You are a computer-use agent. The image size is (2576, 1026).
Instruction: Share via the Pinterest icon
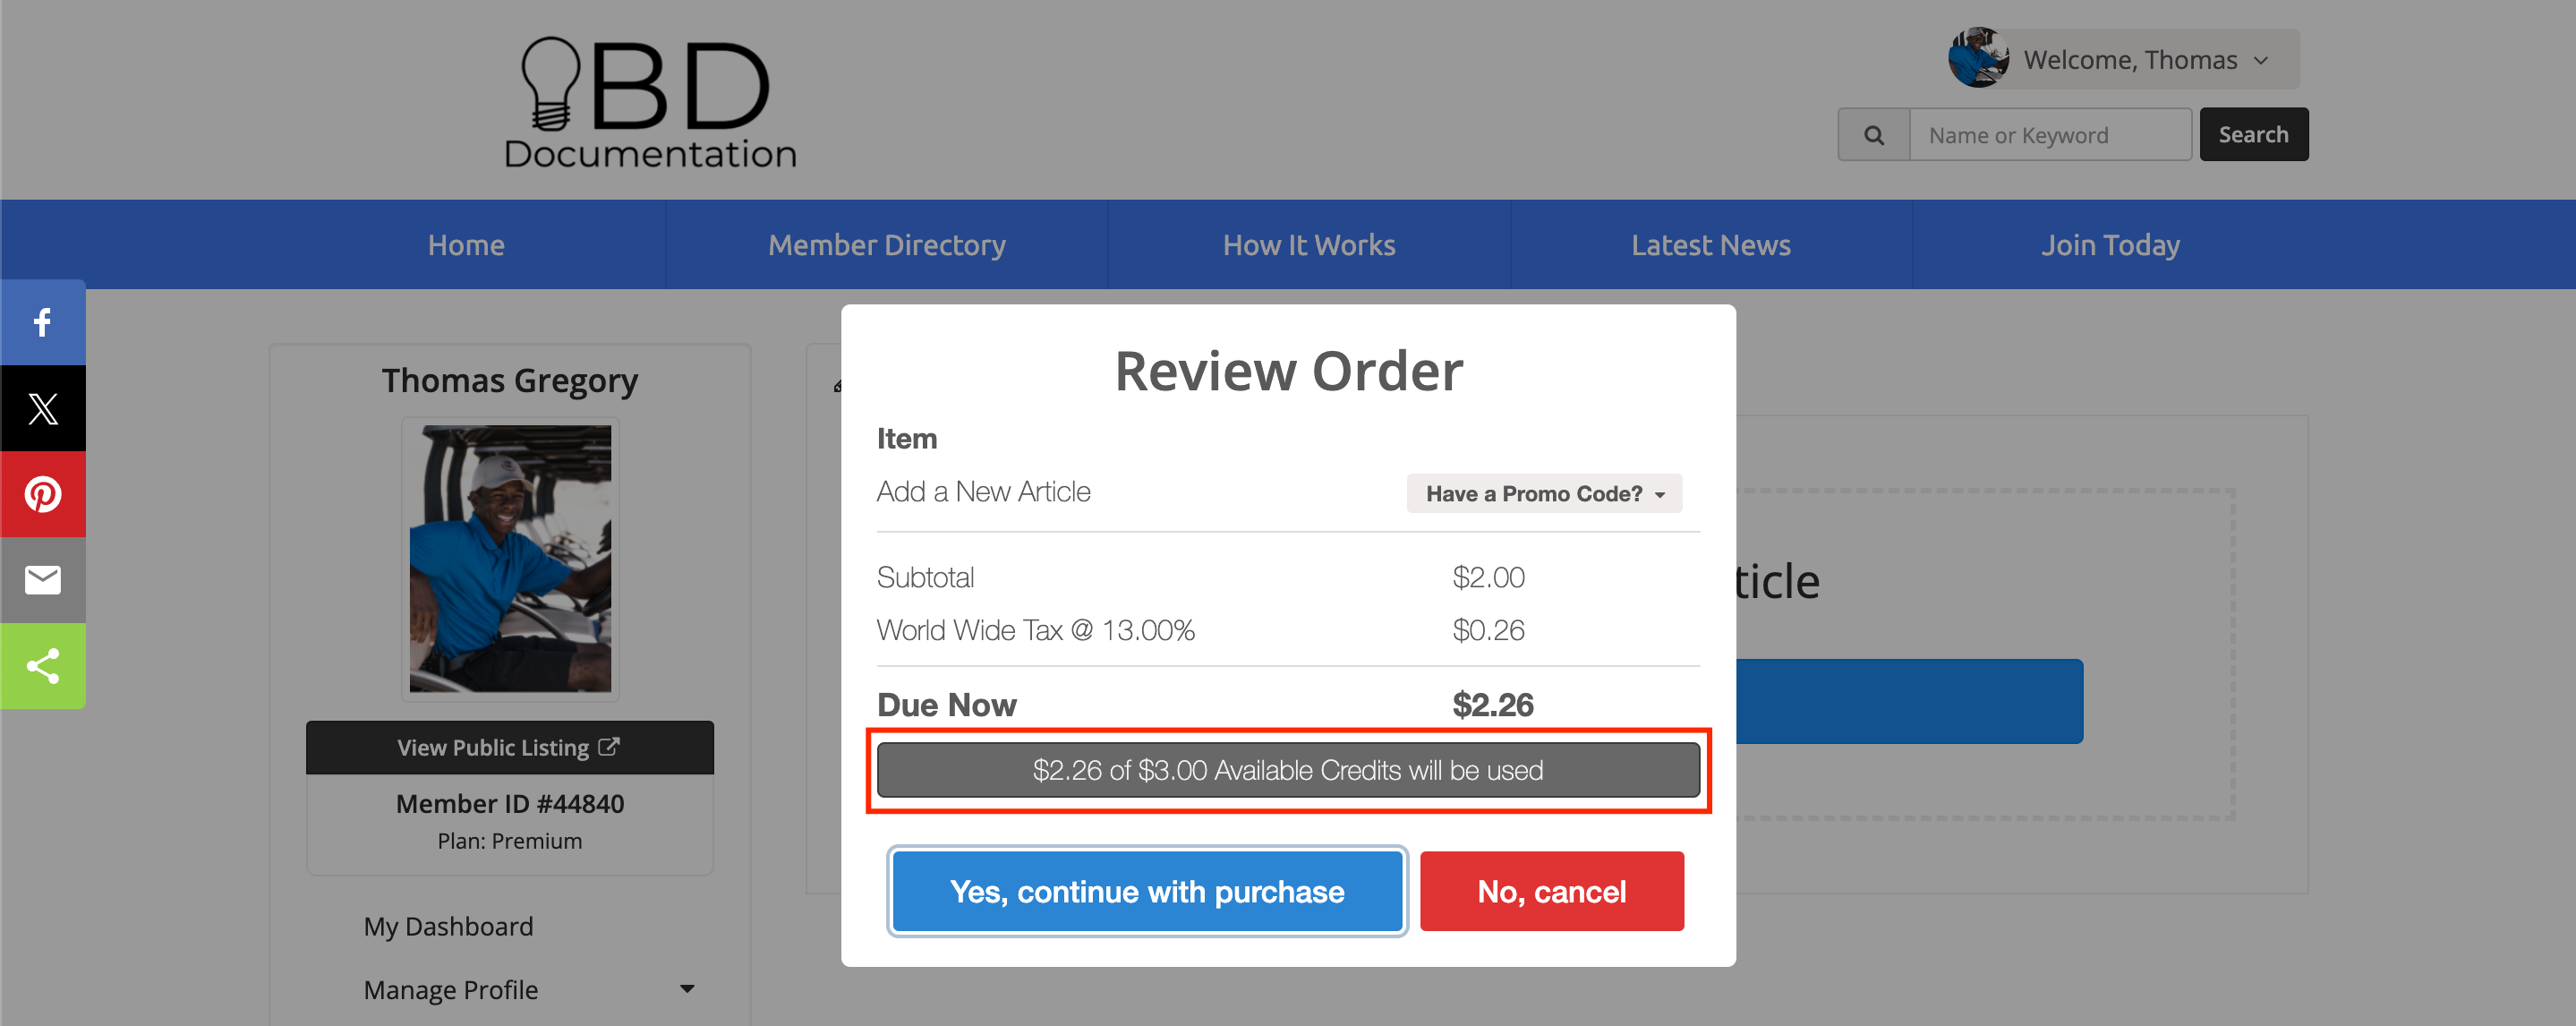coord(42,494)
